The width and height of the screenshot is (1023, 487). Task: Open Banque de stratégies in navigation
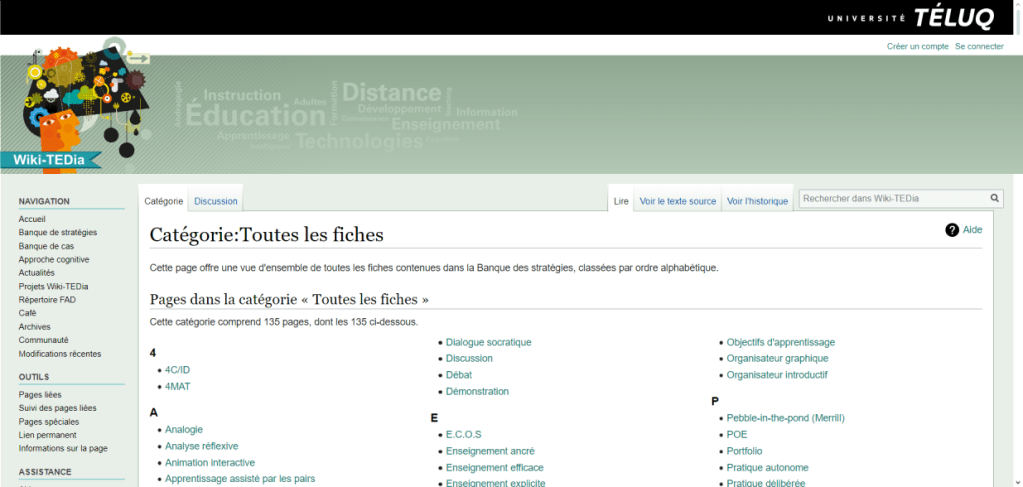pos(58,232)
